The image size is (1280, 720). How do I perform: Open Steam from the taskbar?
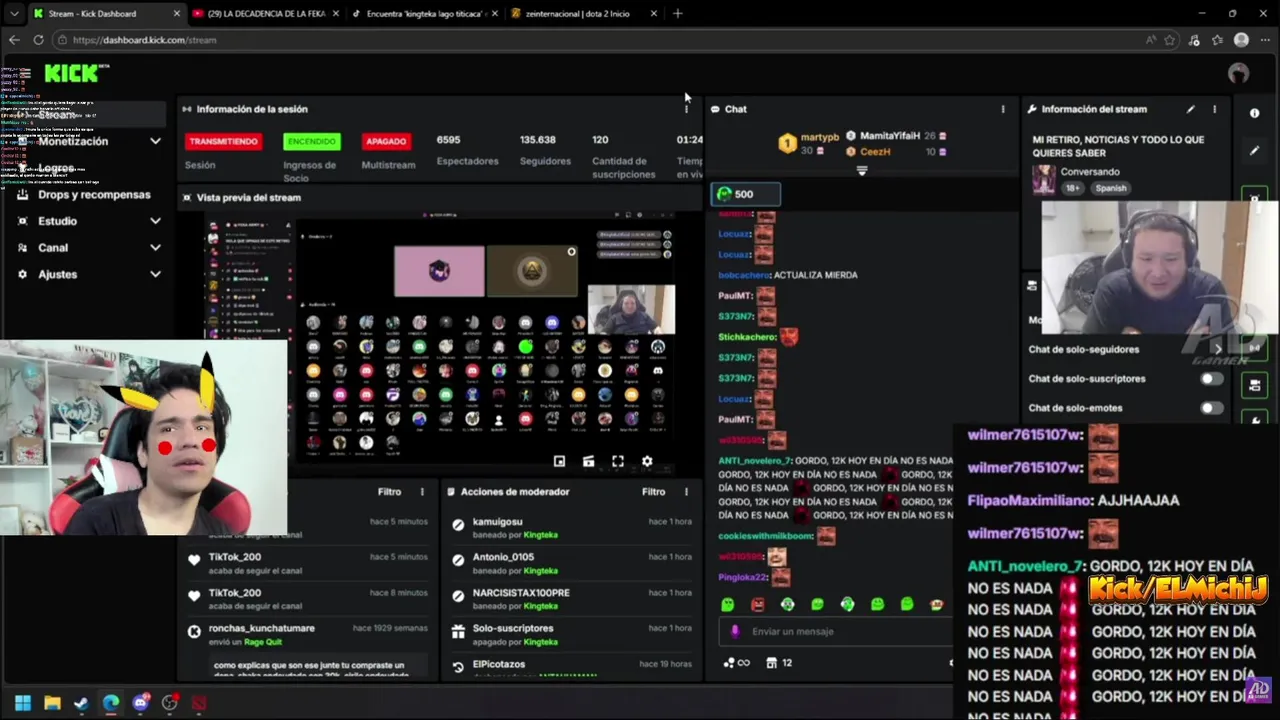81,703
